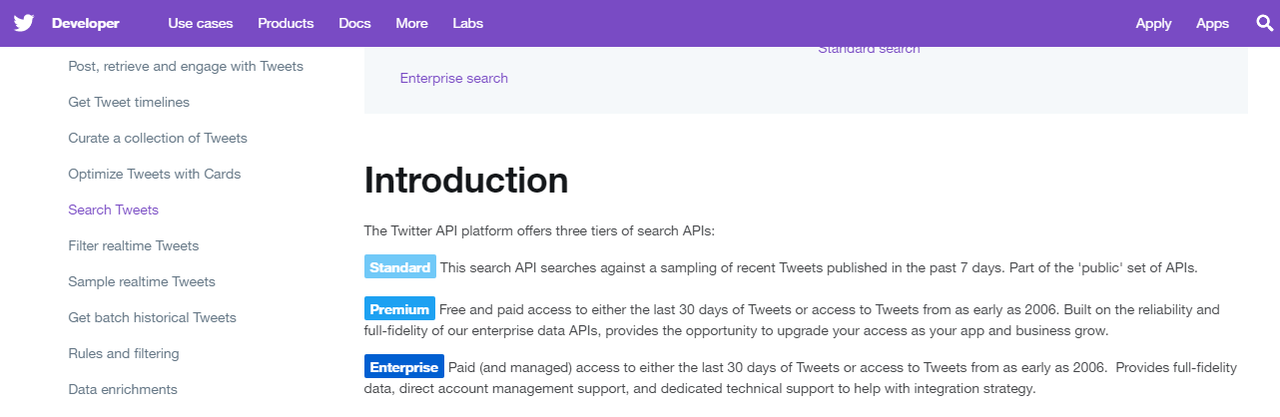
Task: Open the Developer home link
Action: [x=86, y=23]
